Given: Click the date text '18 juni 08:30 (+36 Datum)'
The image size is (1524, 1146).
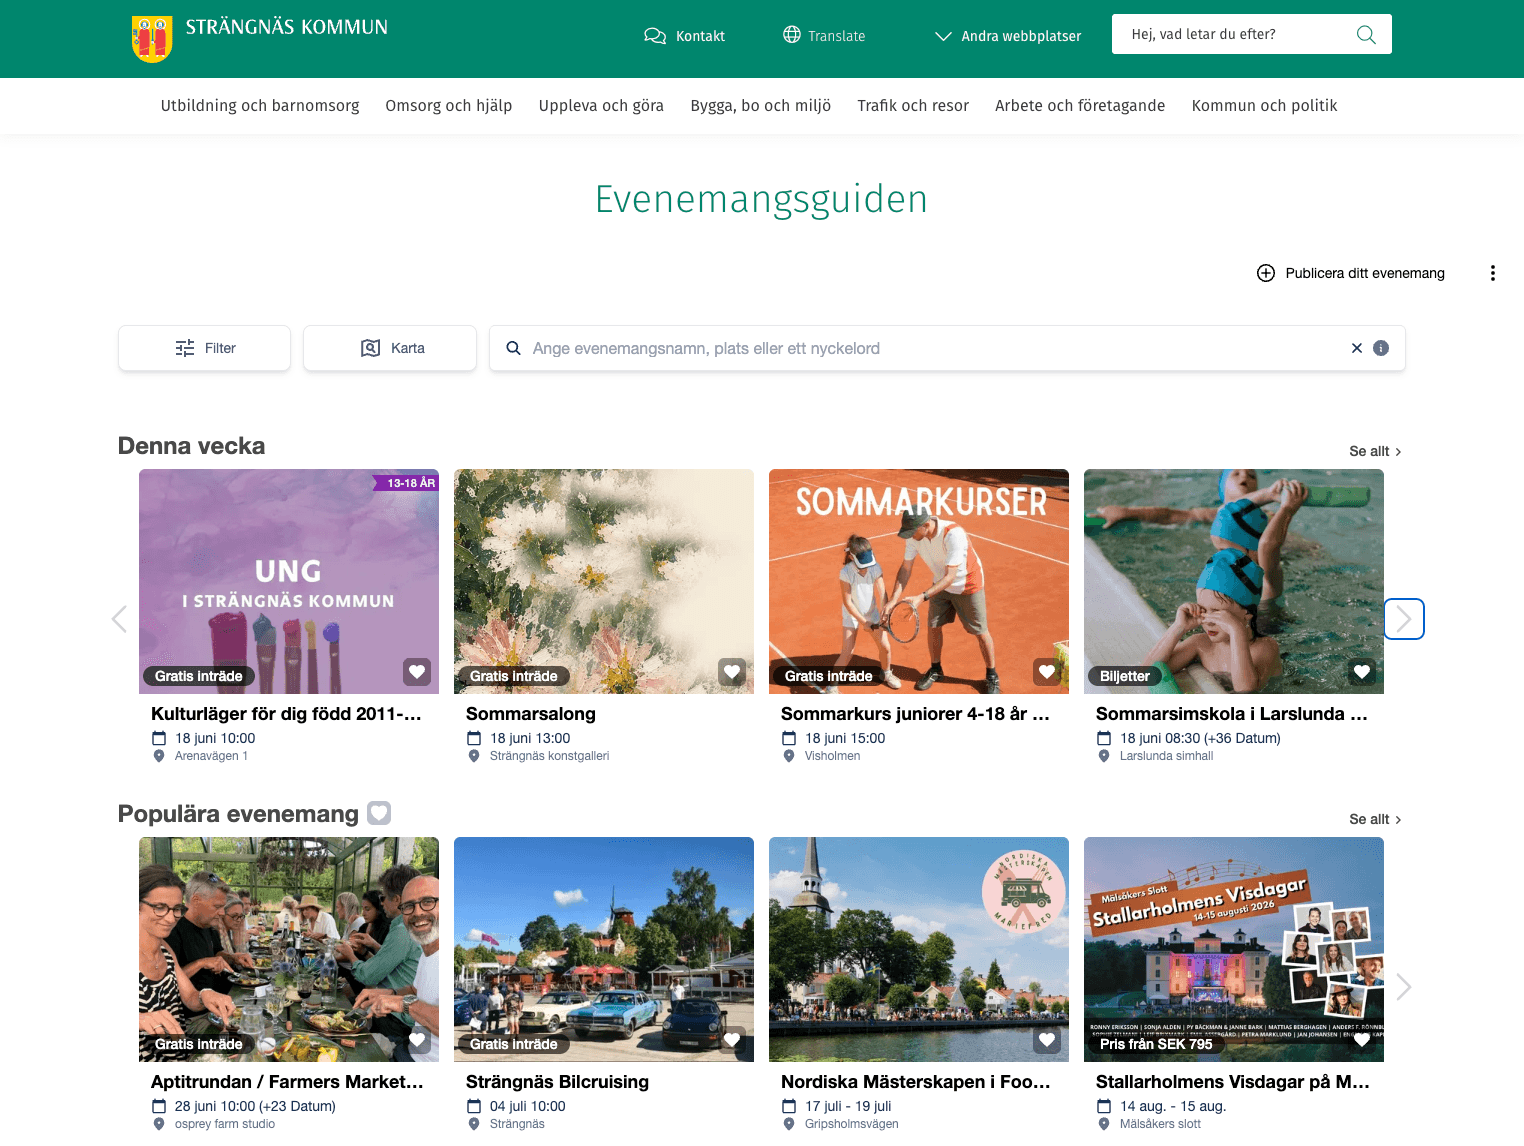Looking at the screenshot, I should pos(1200,738).
